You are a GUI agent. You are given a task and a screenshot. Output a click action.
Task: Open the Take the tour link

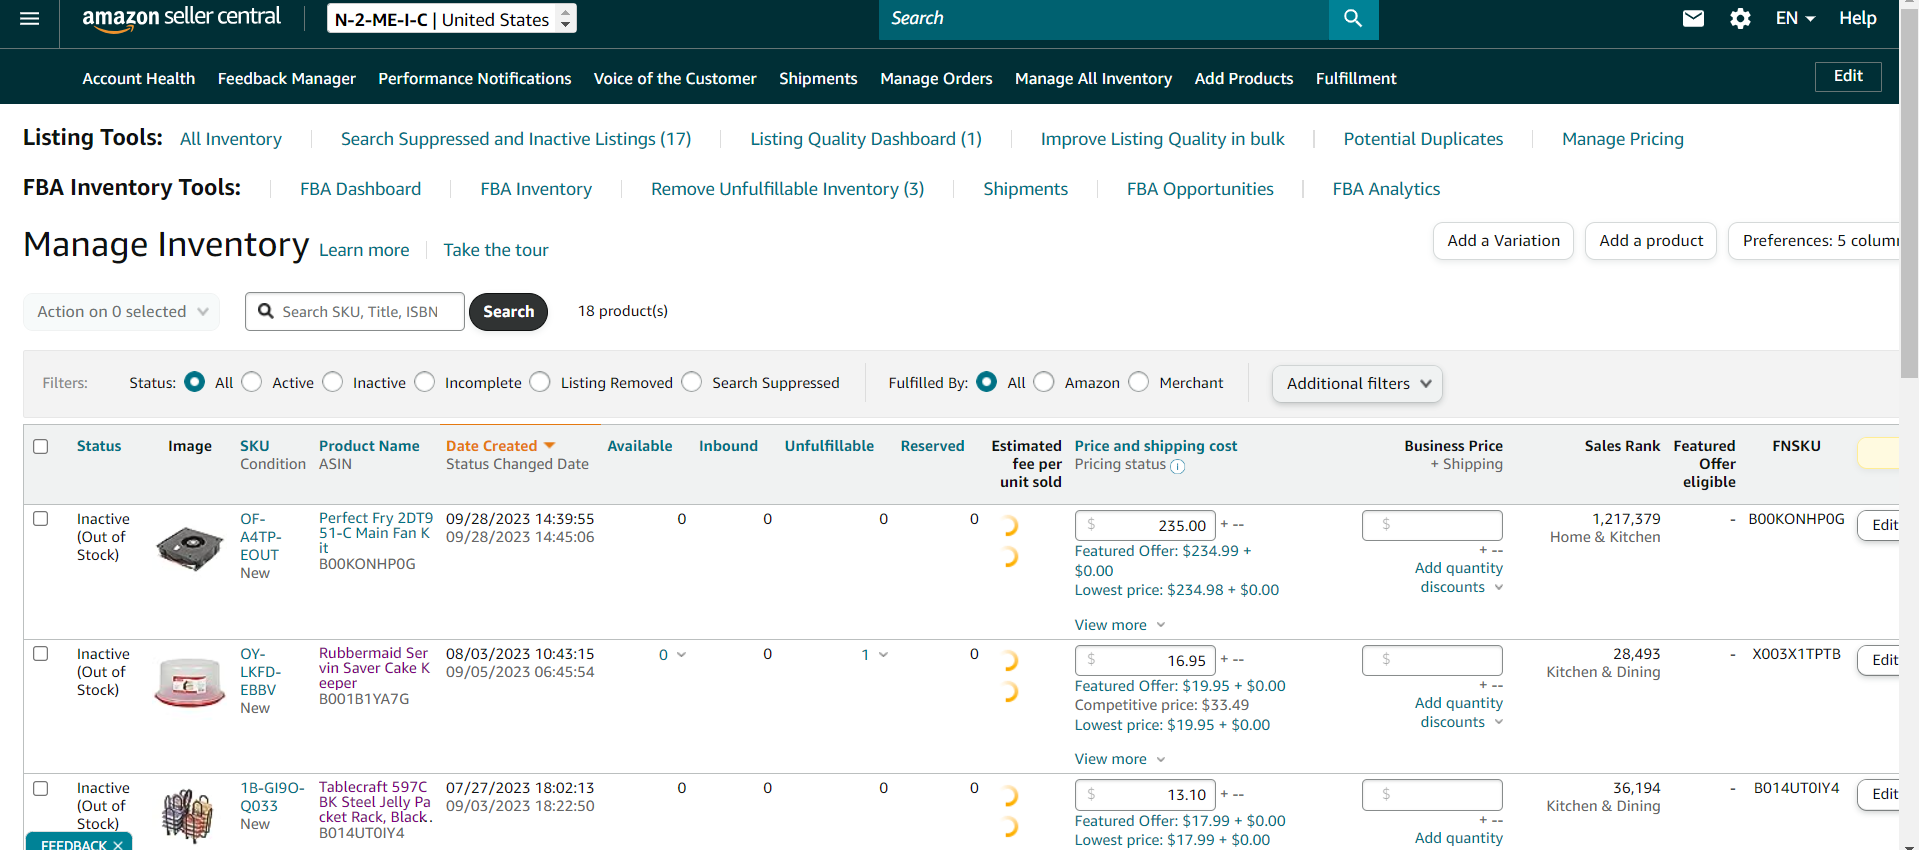(496, 250)
